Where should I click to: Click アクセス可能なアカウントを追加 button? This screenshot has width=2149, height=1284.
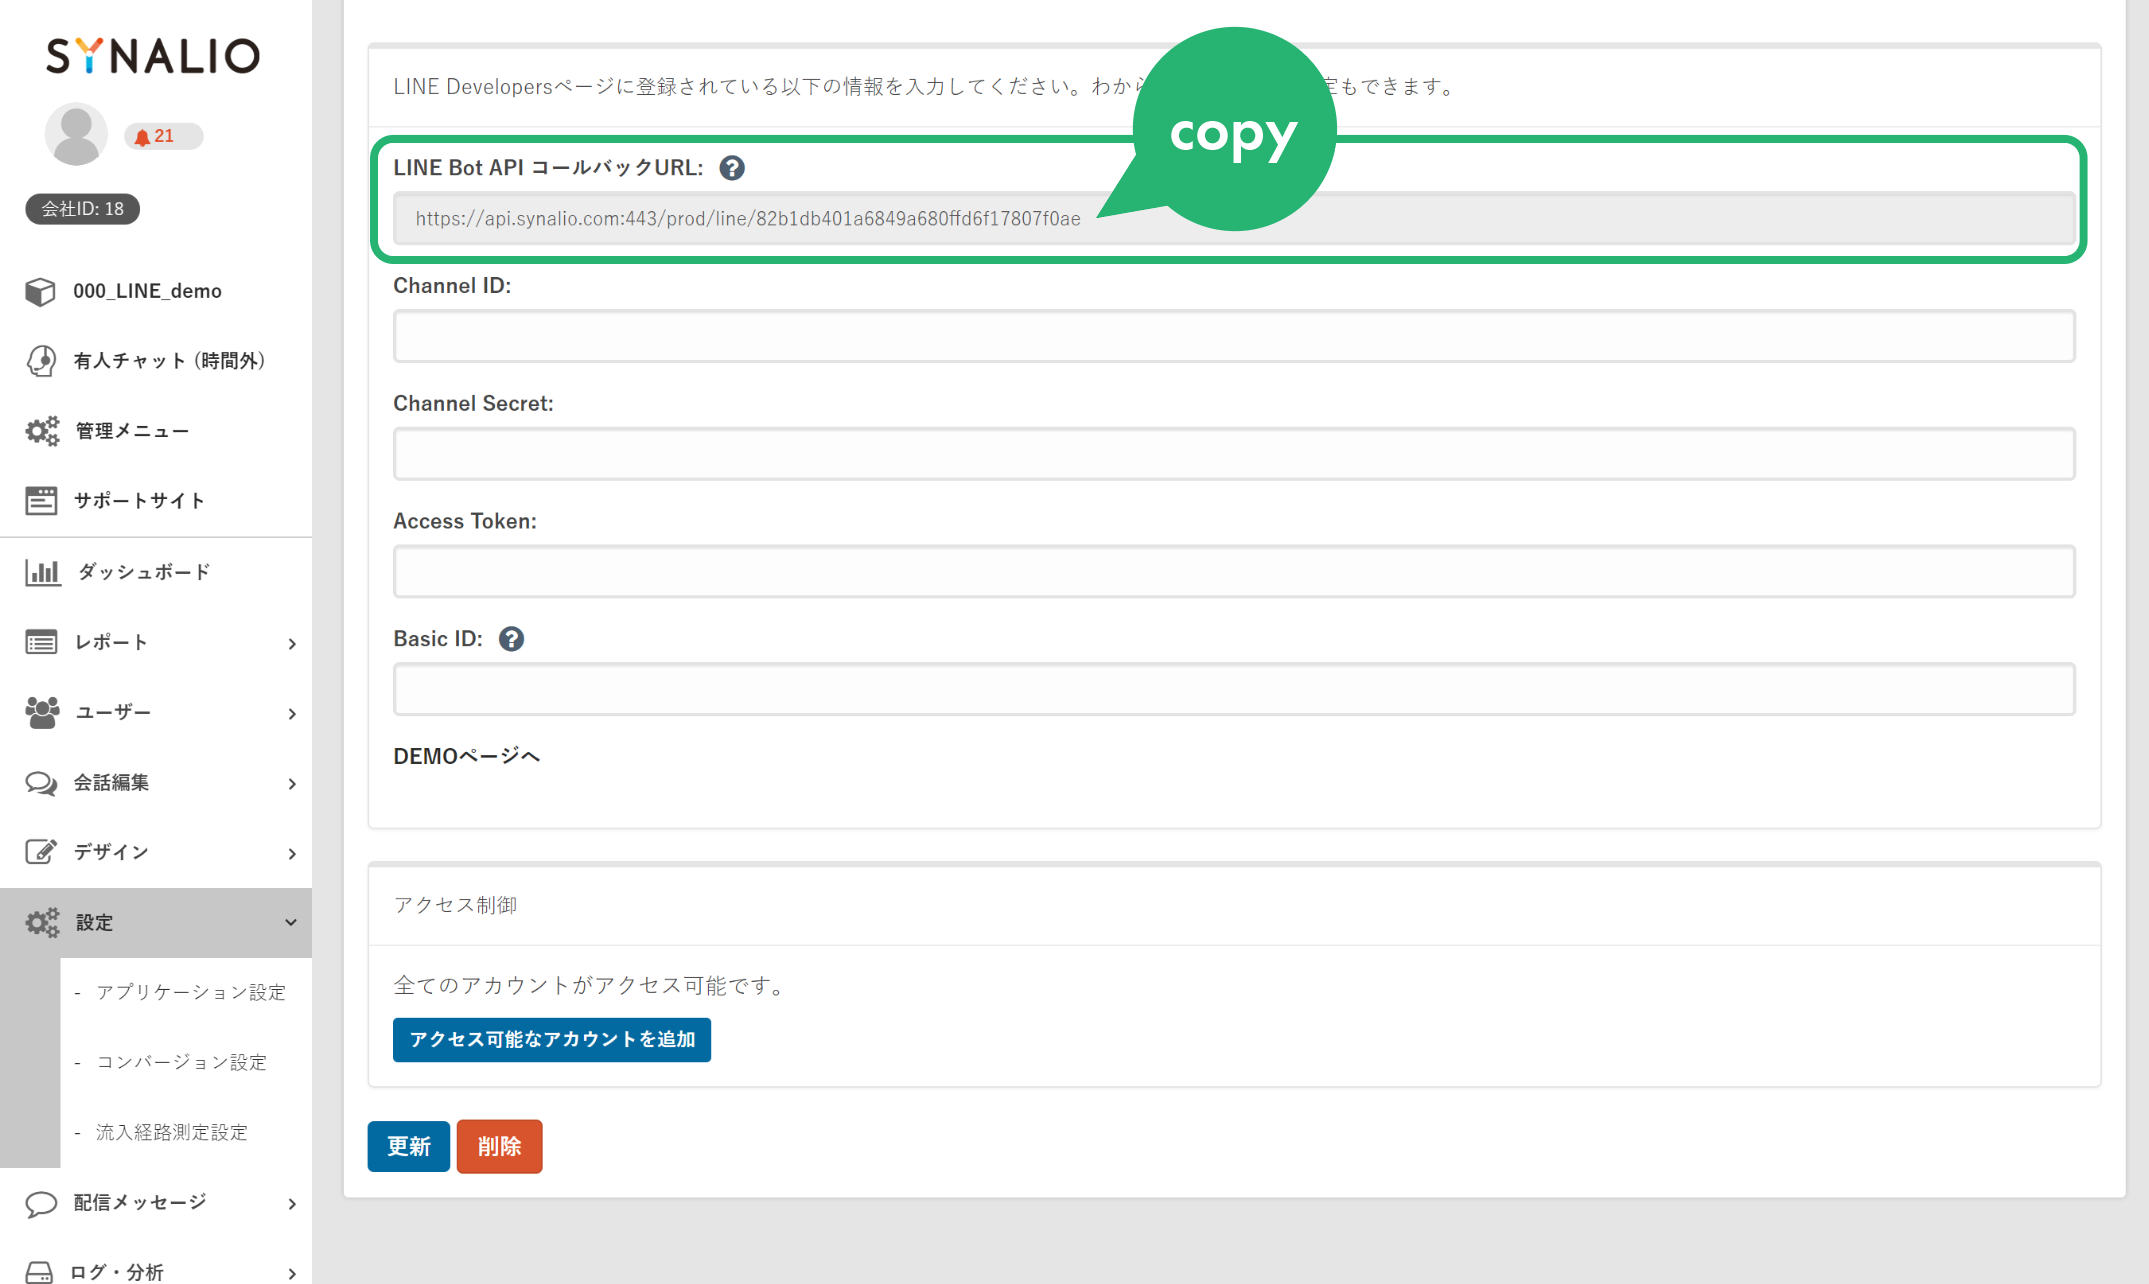551,1040
